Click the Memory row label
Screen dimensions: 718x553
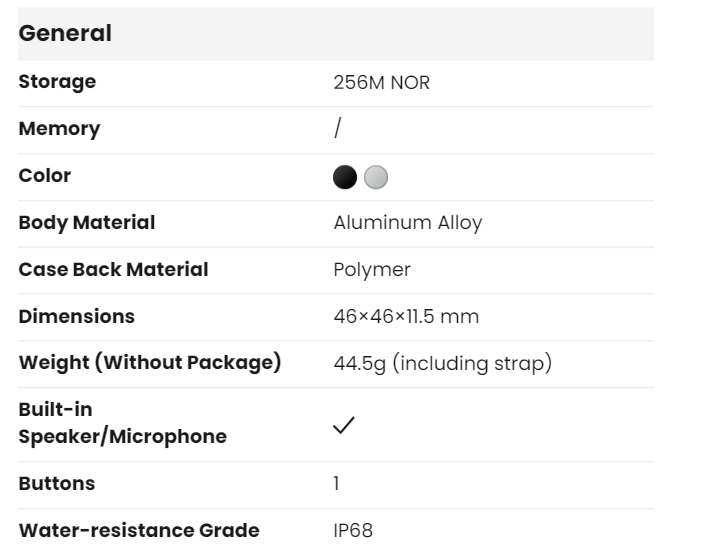[x=60, y=129]
